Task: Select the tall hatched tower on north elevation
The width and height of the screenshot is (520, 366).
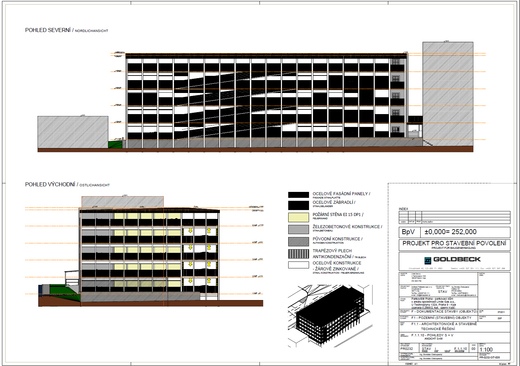Action: point(448,94)
